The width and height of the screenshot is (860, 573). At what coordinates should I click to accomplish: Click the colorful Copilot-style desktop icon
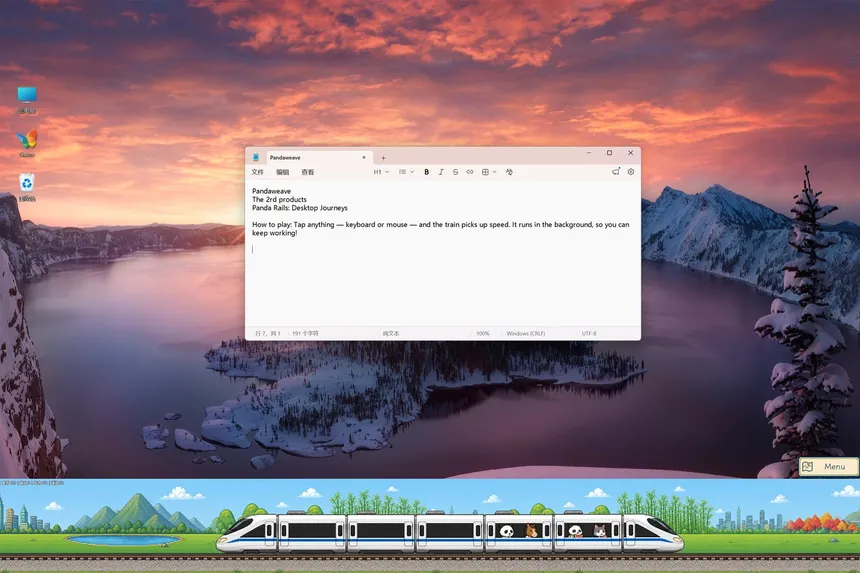coord(27,144)
